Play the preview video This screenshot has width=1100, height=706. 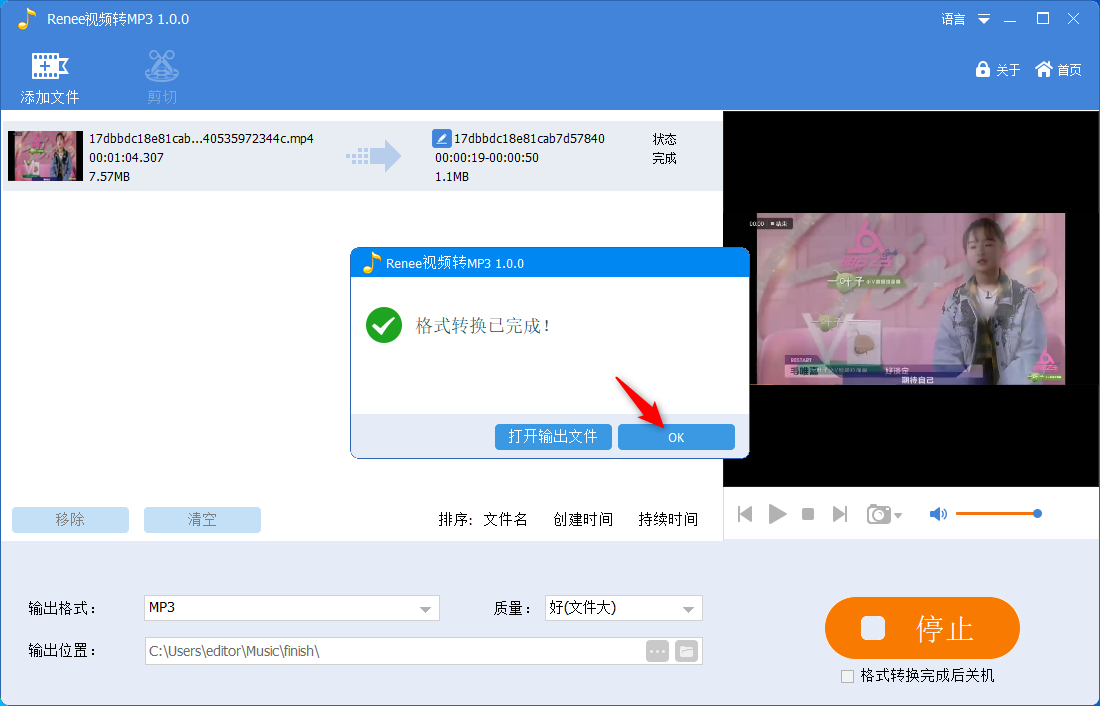coord(777,514)
